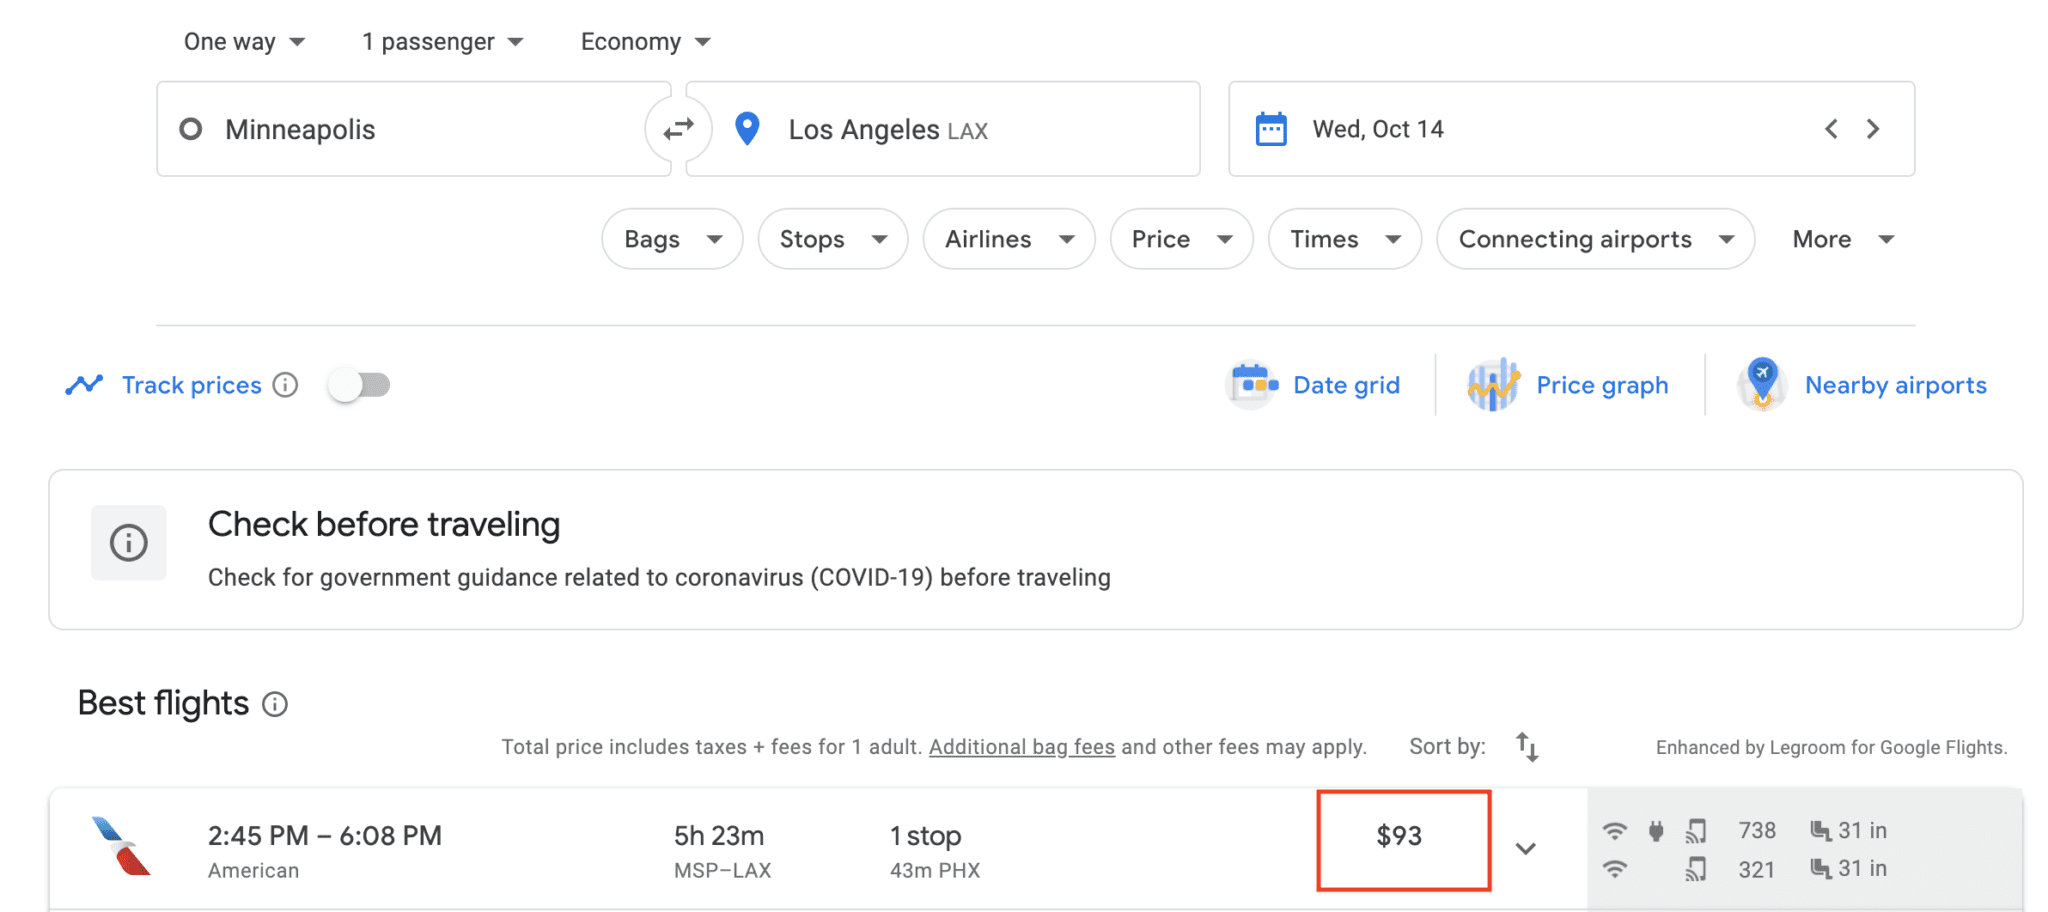Open the Airlines filter dropdown
The image size is (2048, 912).
[x=1008, y=239]
